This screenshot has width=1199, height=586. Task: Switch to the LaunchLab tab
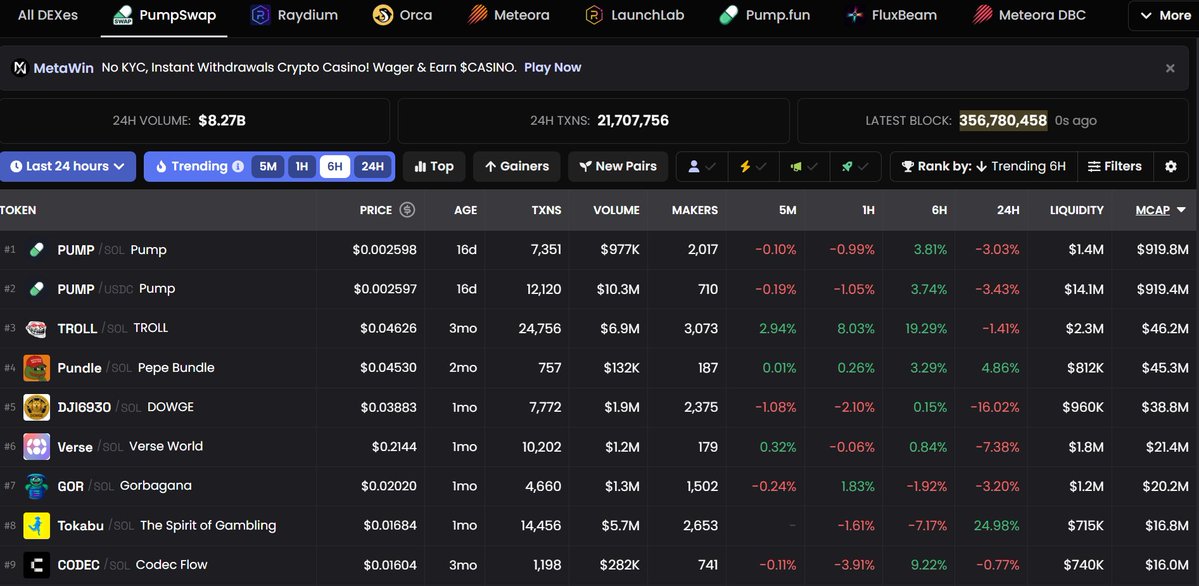coord(635,15)
